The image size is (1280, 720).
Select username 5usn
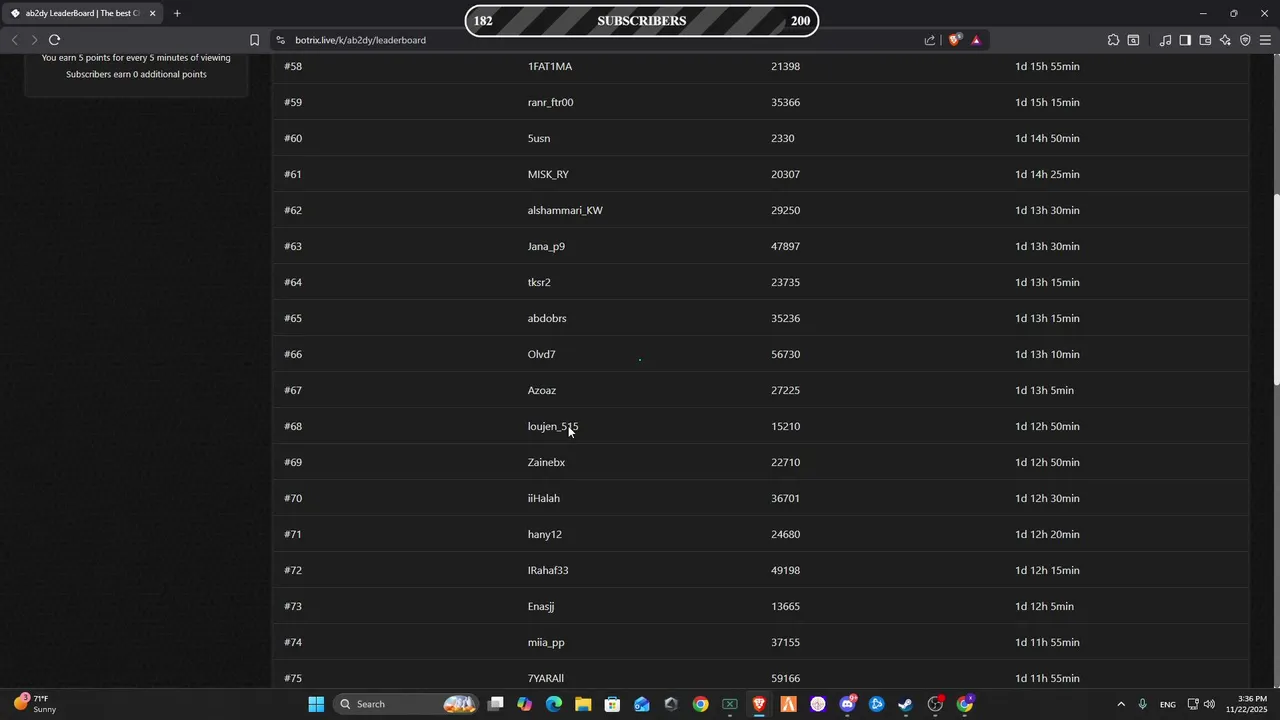coord(539,138)
